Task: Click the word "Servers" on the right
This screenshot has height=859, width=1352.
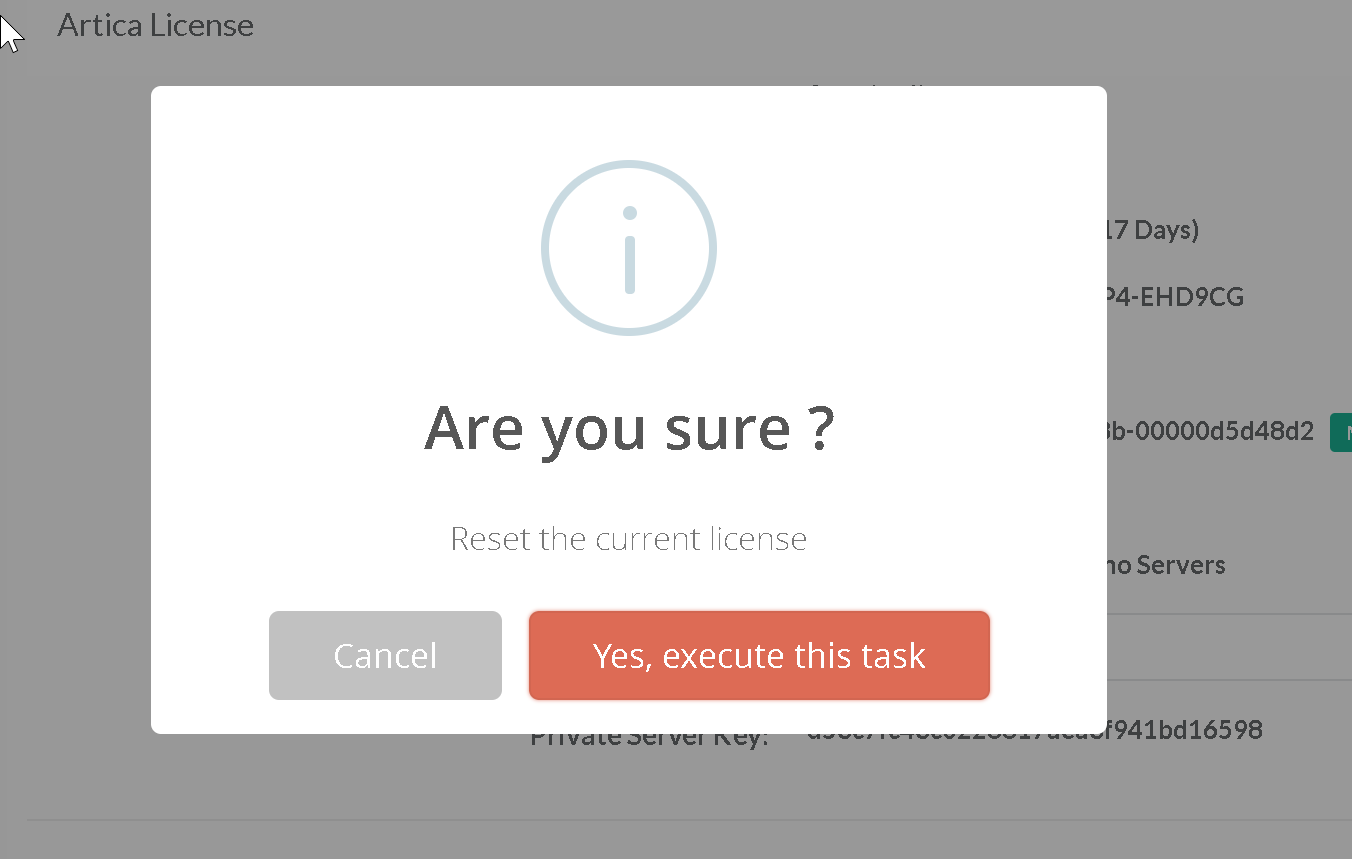Action: point(1182,566)
